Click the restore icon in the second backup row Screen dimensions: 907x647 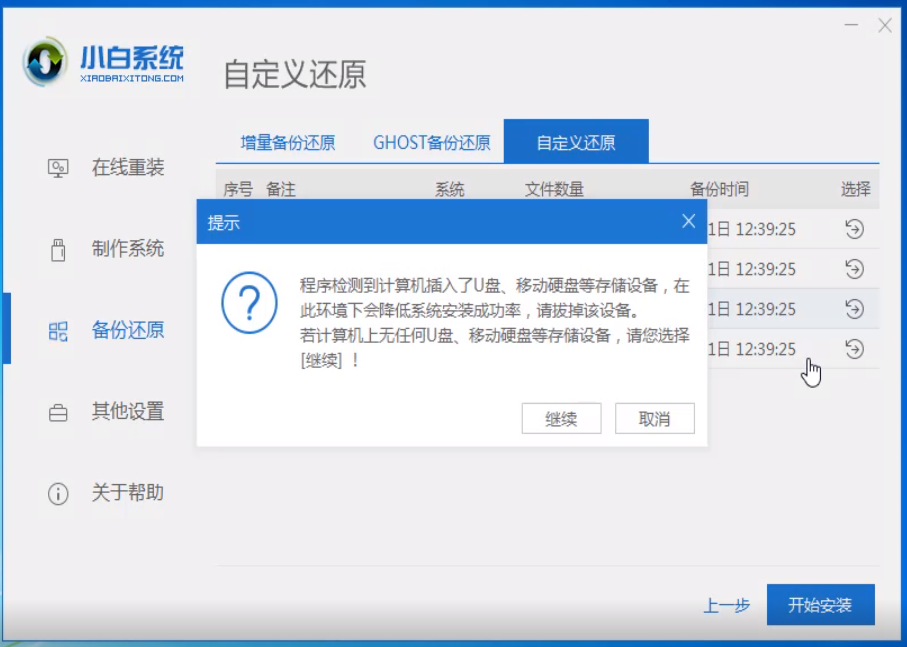[x=854, y=269]
